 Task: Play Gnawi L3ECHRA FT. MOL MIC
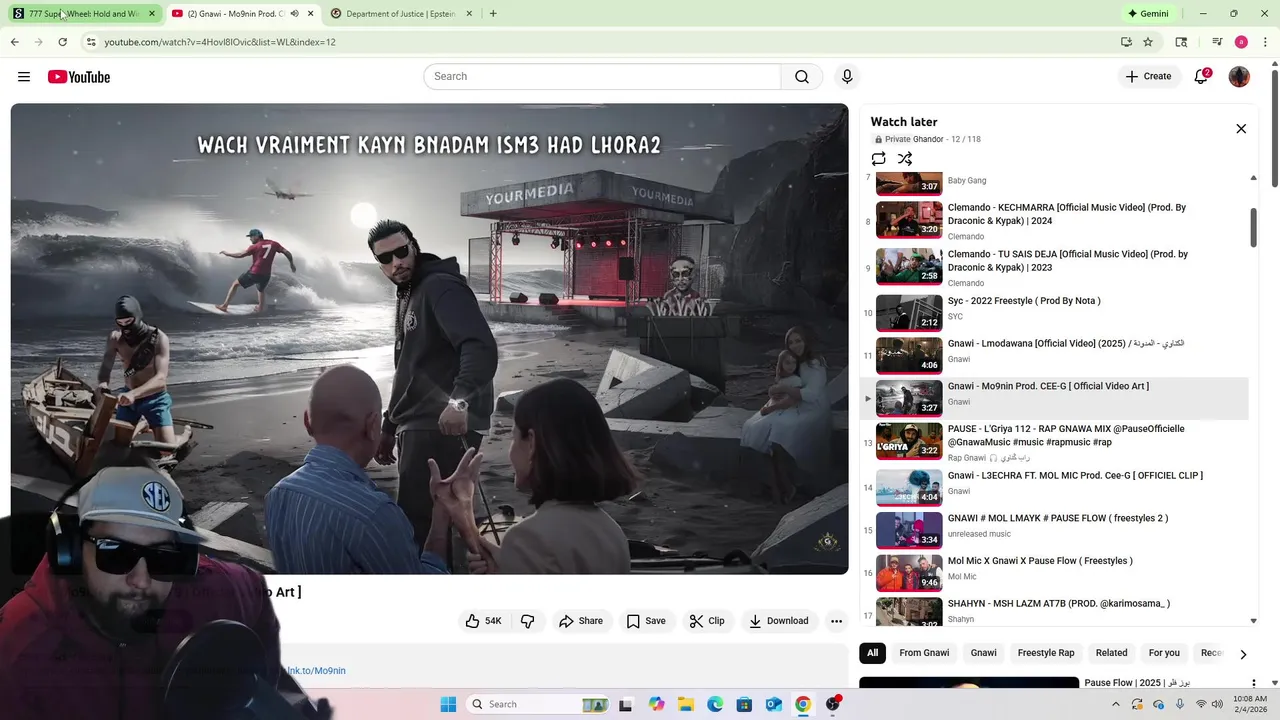1055,487
